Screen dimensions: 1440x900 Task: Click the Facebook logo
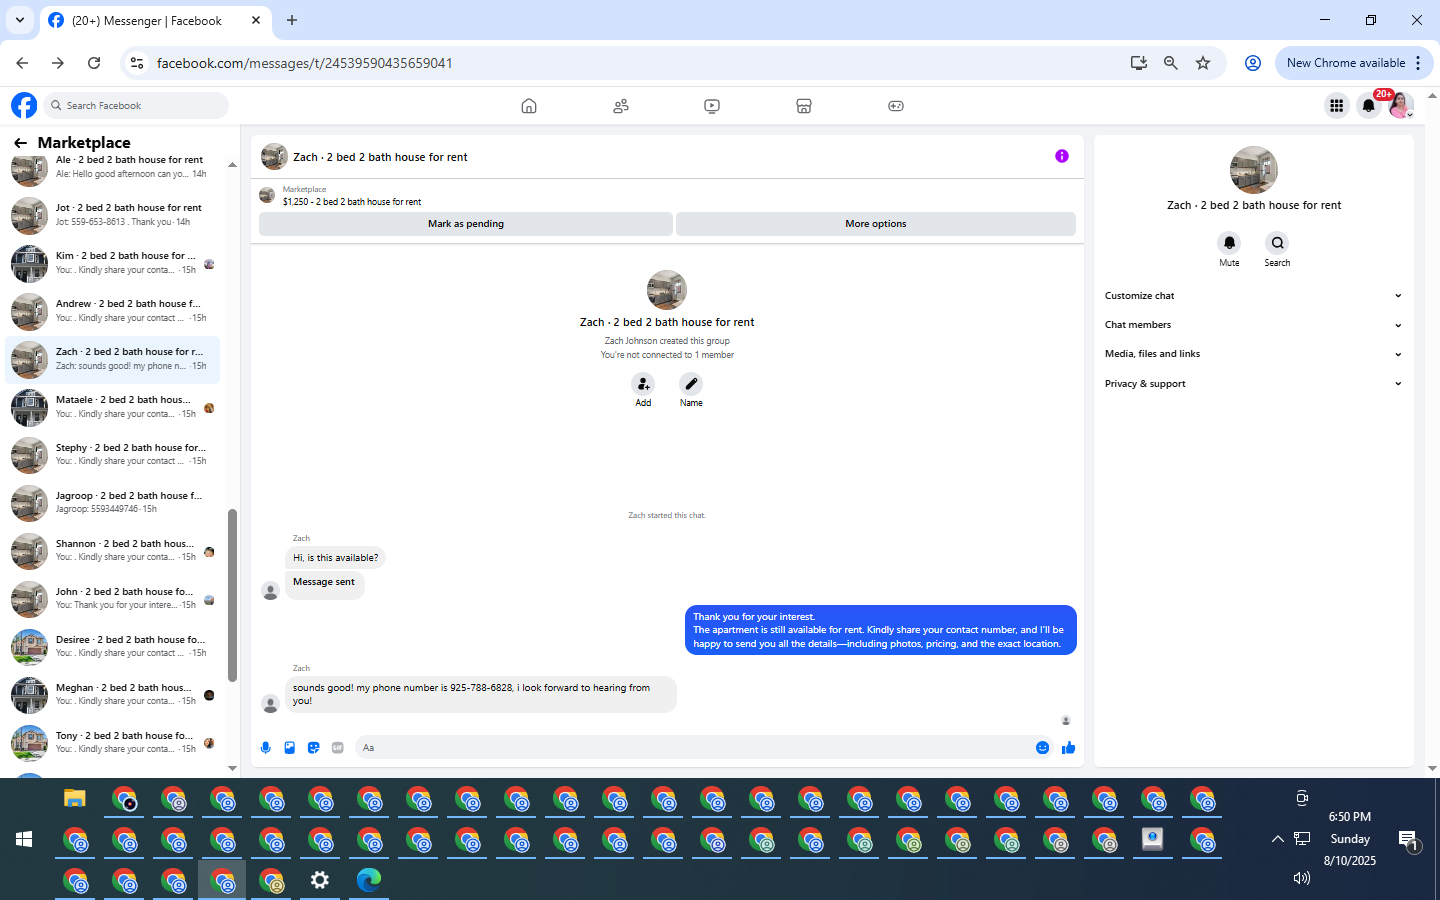click(x=24, y=105)
